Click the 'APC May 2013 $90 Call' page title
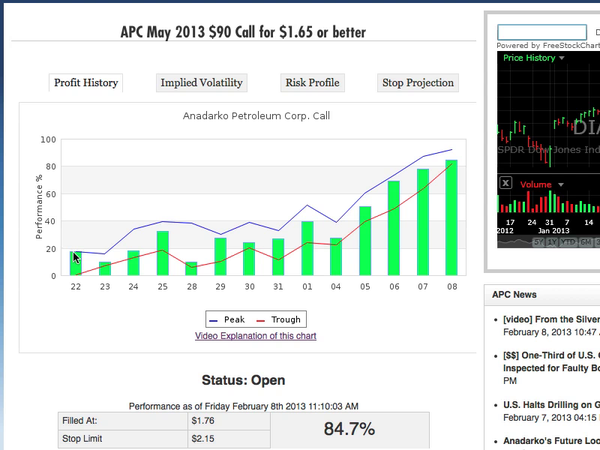This screenshot has height=450, width=600. (x=243, y=32)
